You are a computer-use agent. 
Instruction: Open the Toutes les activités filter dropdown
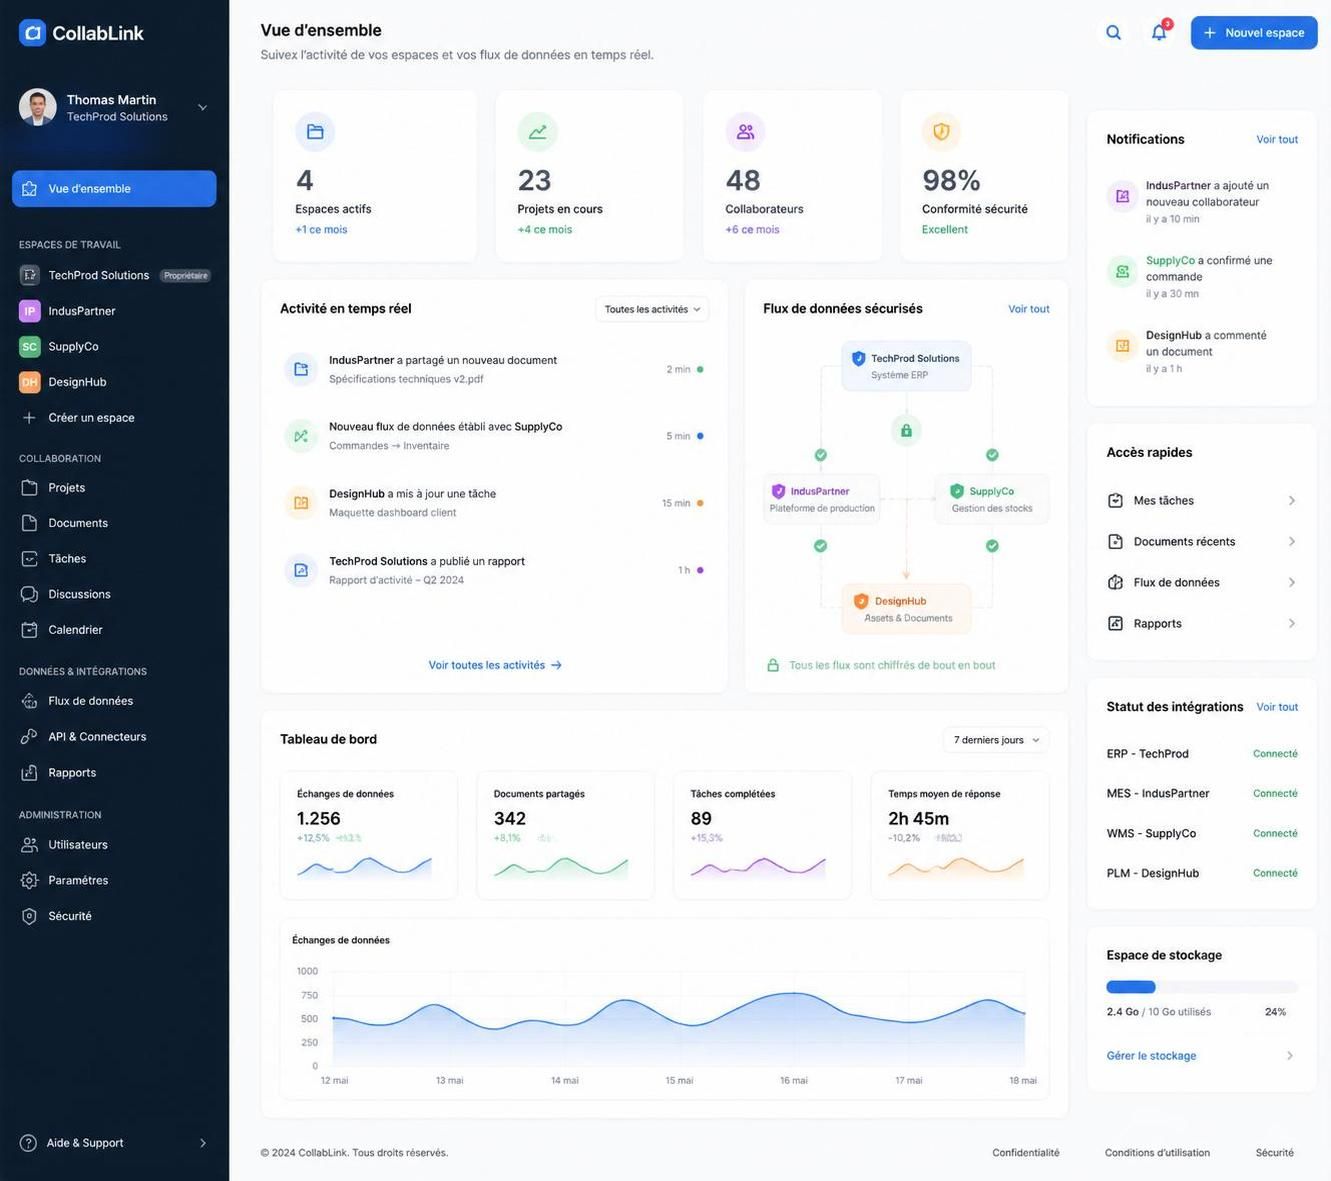click(x=652, y=310)
